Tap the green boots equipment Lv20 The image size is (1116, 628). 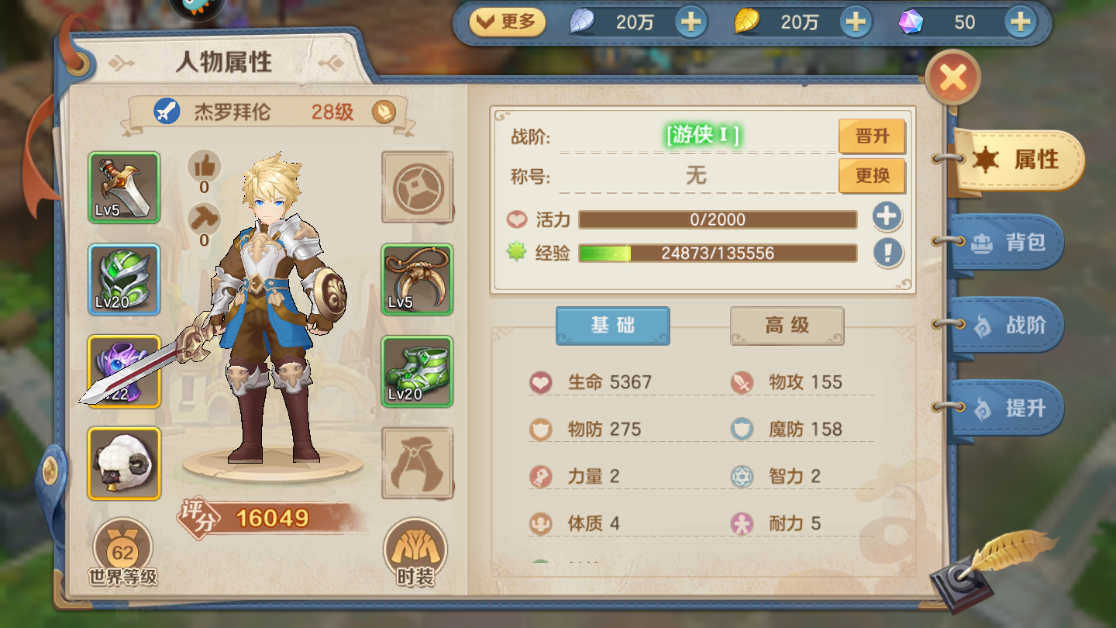[417, 371]
